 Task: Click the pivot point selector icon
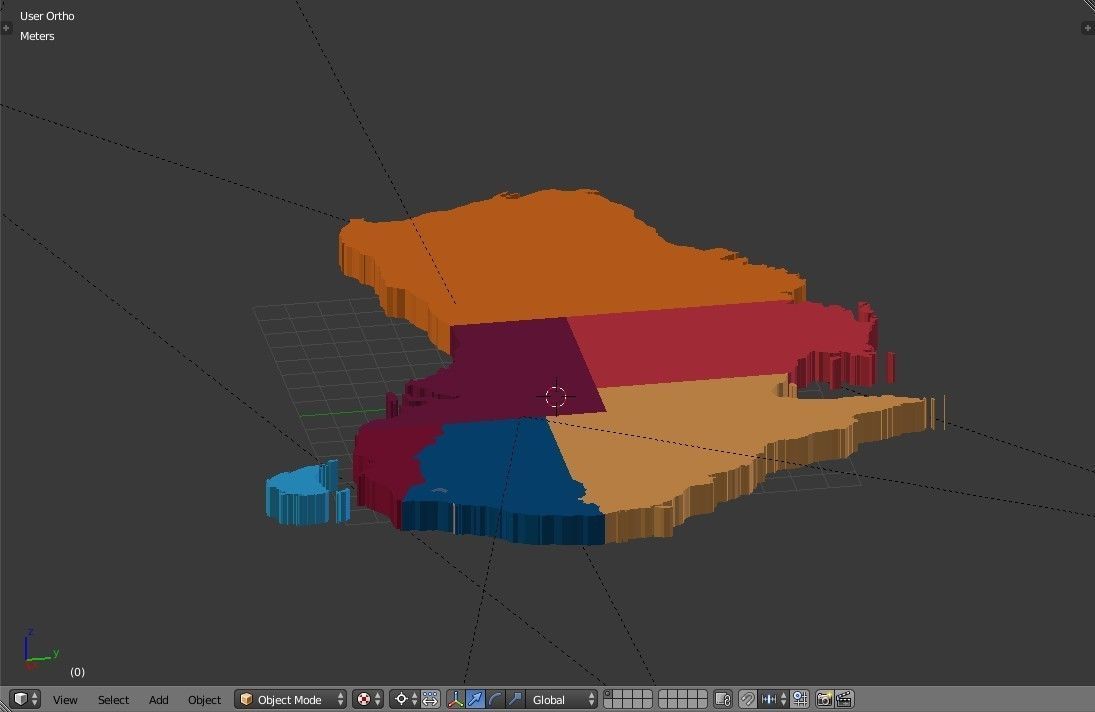point(401,699)
